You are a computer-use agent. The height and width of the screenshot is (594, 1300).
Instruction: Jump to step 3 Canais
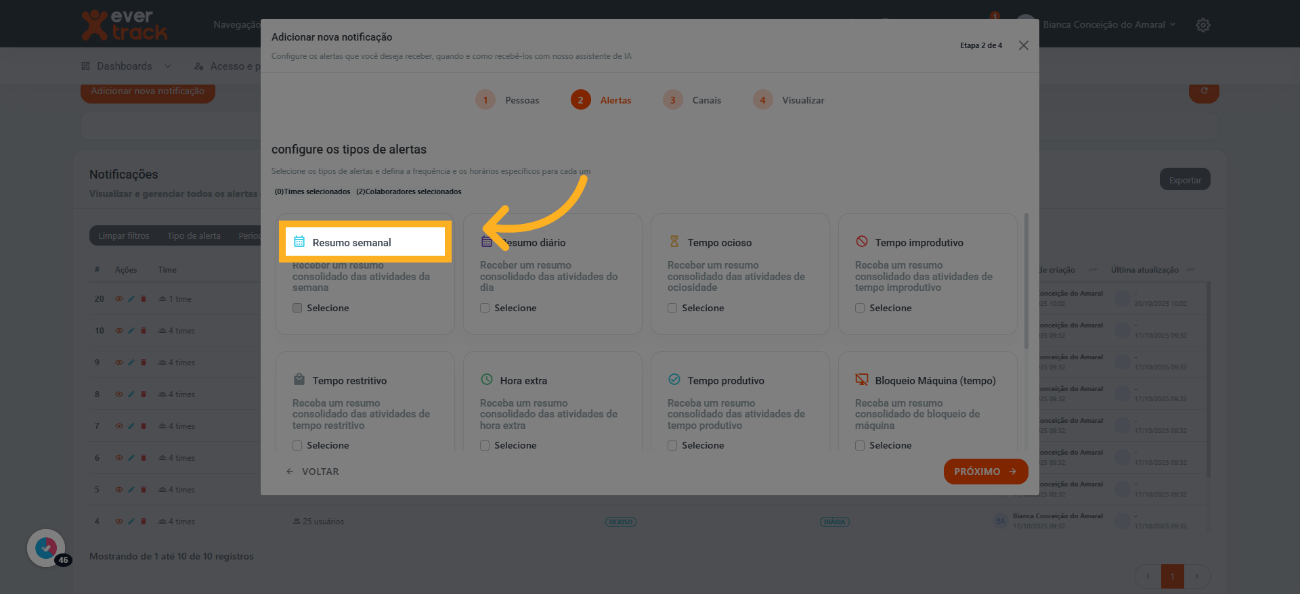point(692,100)
